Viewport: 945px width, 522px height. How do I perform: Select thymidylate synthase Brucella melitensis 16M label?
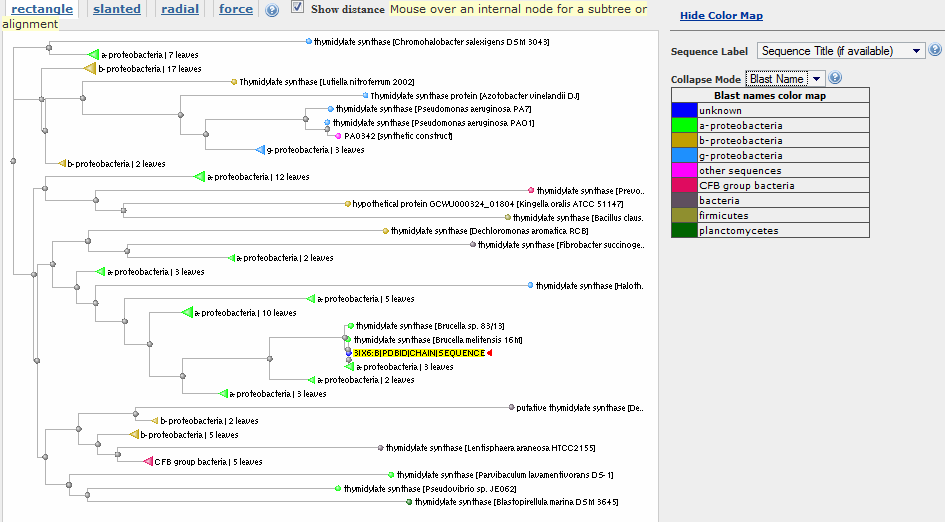[x=438, y=340]
